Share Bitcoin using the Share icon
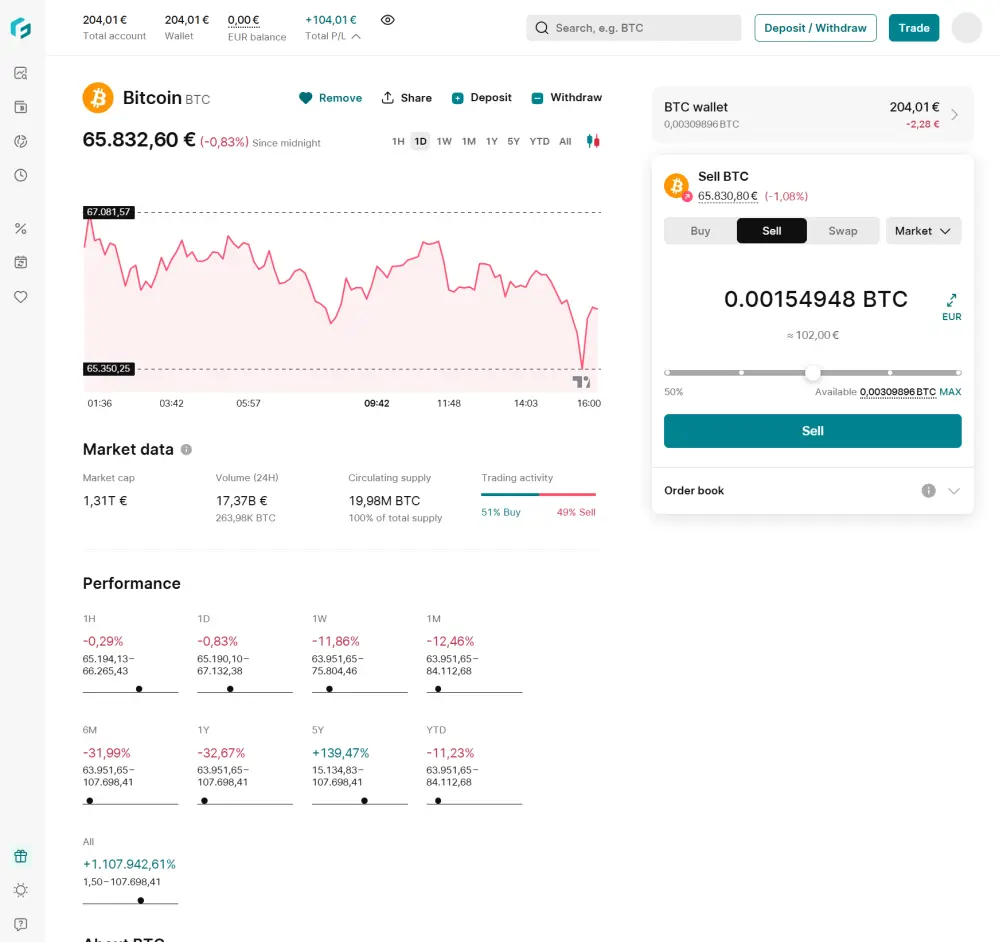The height and width of the screenshot is (942, 1000). click(406, 97)
